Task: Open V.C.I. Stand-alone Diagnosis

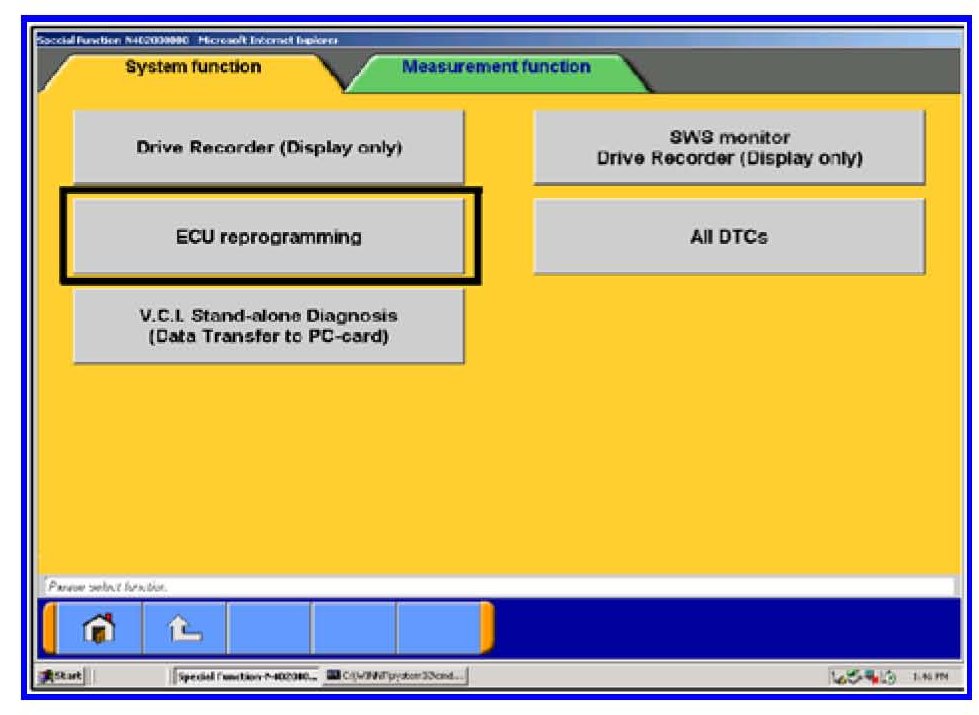Action: (268, 326)
